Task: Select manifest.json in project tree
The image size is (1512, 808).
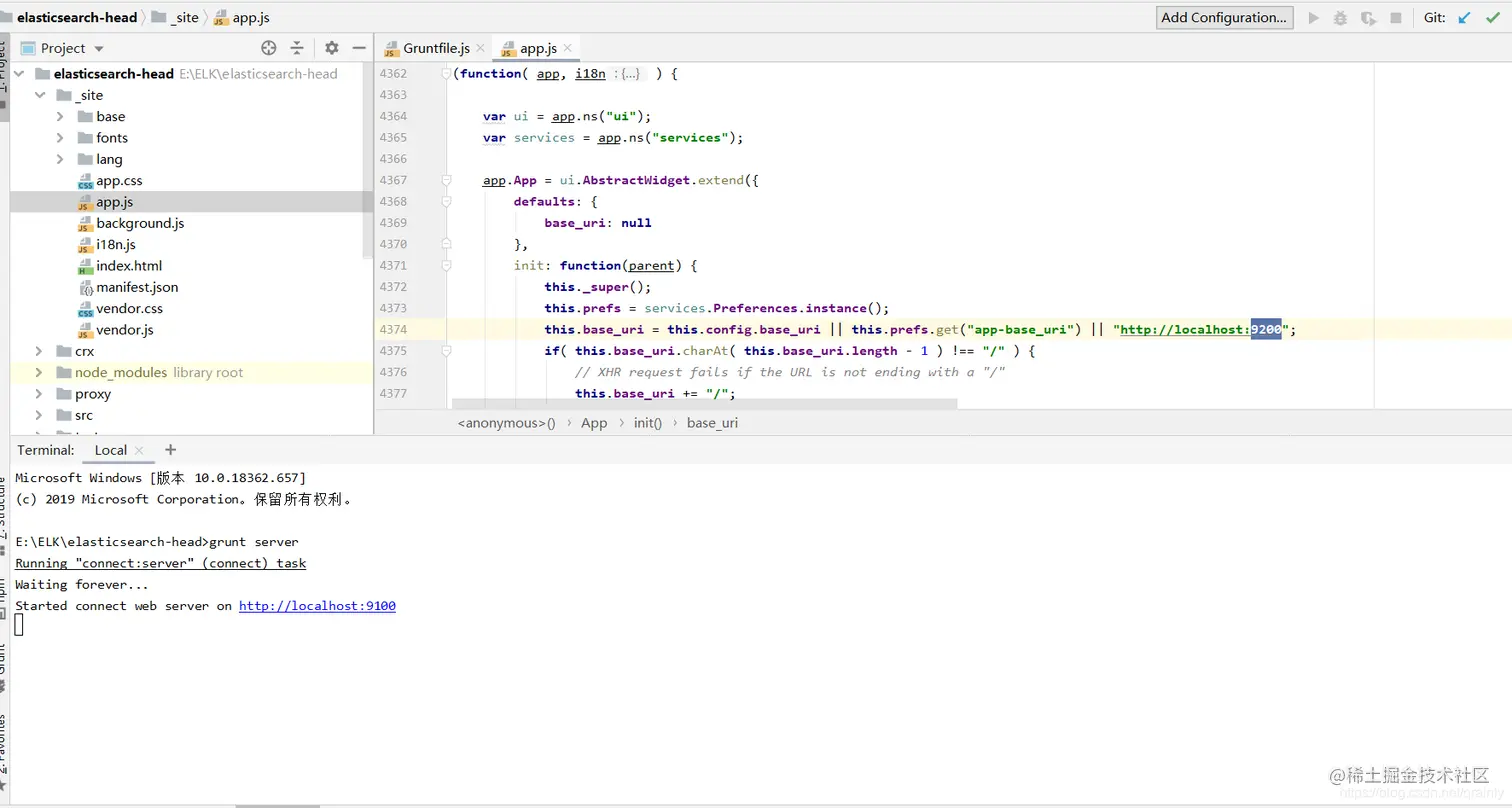Action: pos(137,287)
